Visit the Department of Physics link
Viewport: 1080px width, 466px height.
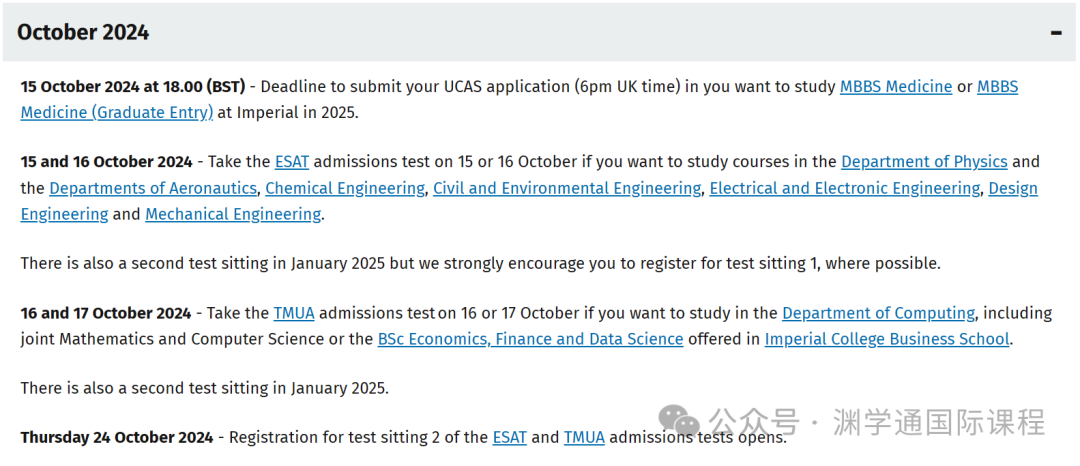point(924,162)
